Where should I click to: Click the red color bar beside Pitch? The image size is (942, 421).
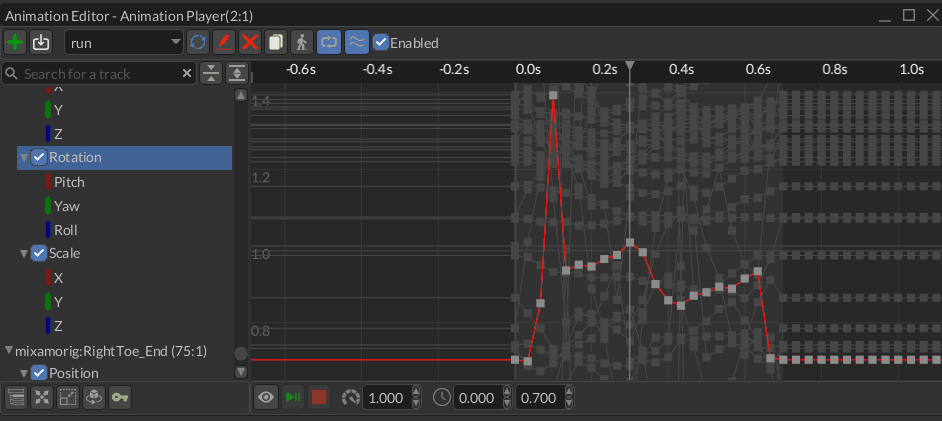pyautogui.click(x=47, y=182)
